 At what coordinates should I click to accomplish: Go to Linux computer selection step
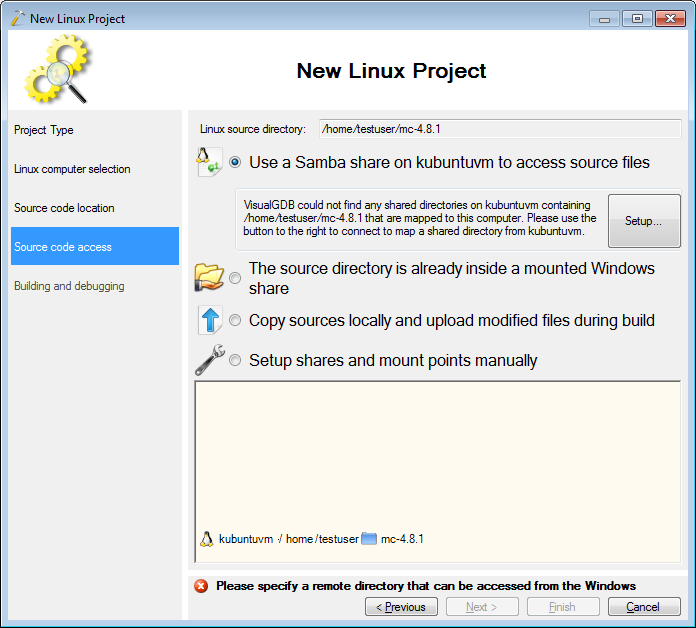click(x=95, y=169)
